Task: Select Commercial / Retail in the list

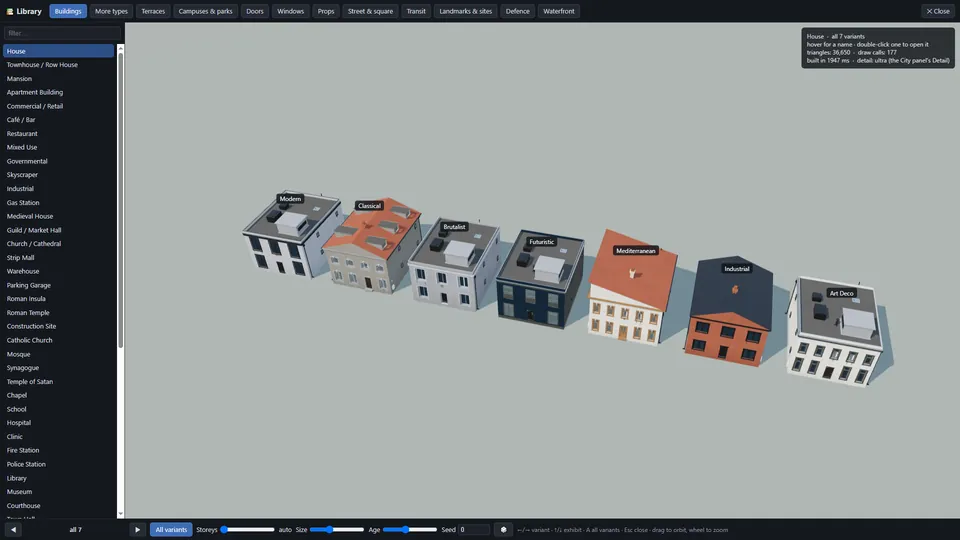Action: pyautogui.click(x=59, y=106)
